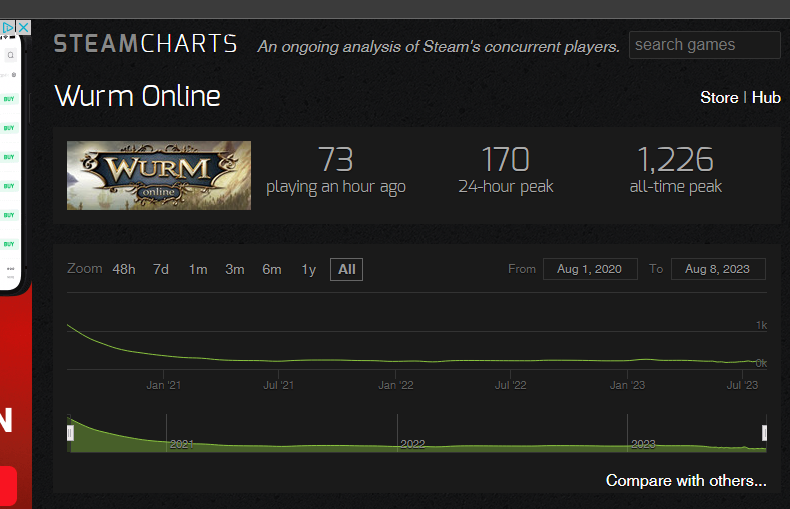Click the 73 playing count
This screenshot has width=790, height=509.
coord(336,160)
